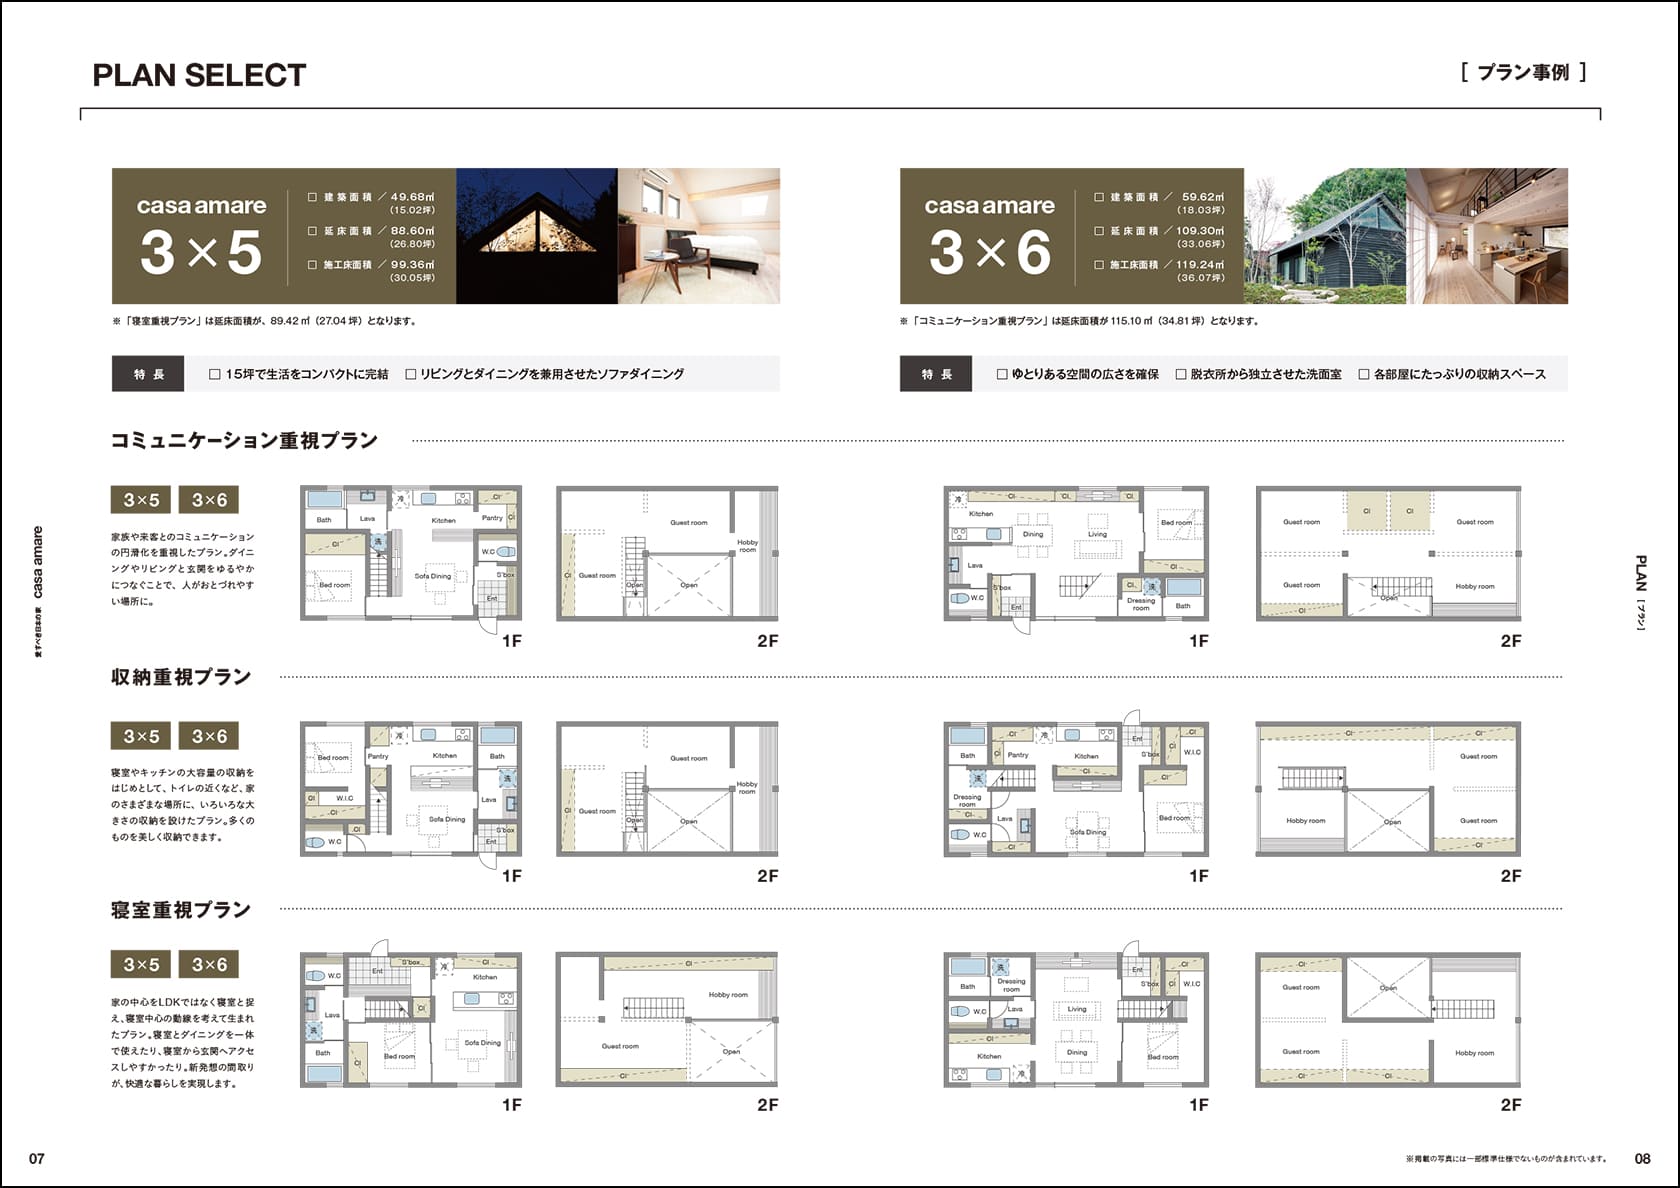The height and width of the screenshot is (1188, 1680).
Task: Select the 3×6 badge in コミュニケーション重視プラン
Action: point(209,500)
